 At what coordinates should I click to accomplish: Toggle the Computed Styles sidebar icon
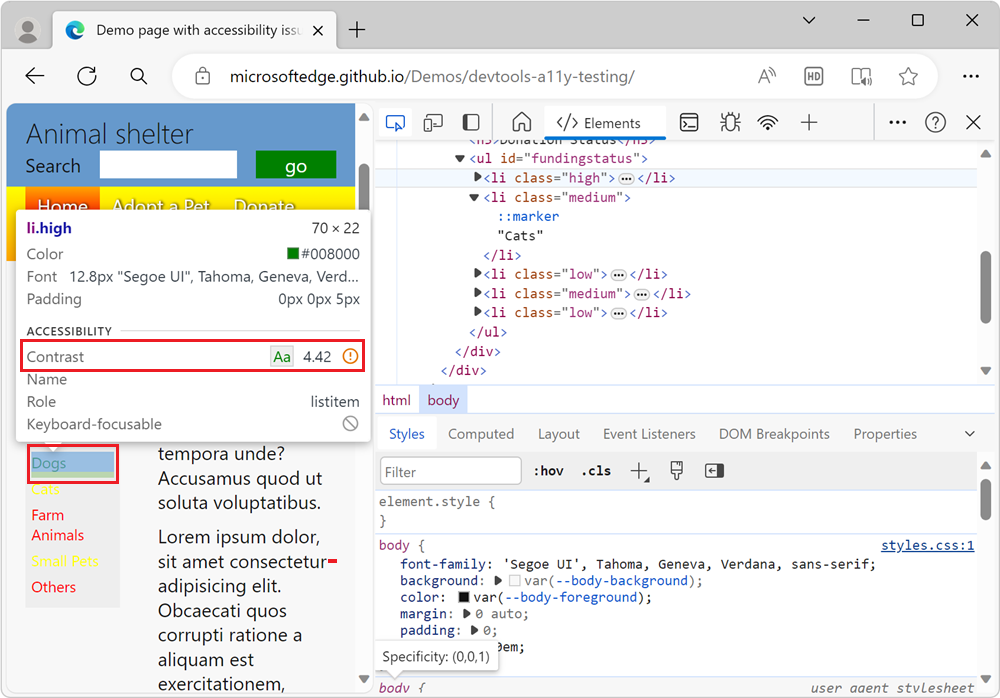point(713,470)
